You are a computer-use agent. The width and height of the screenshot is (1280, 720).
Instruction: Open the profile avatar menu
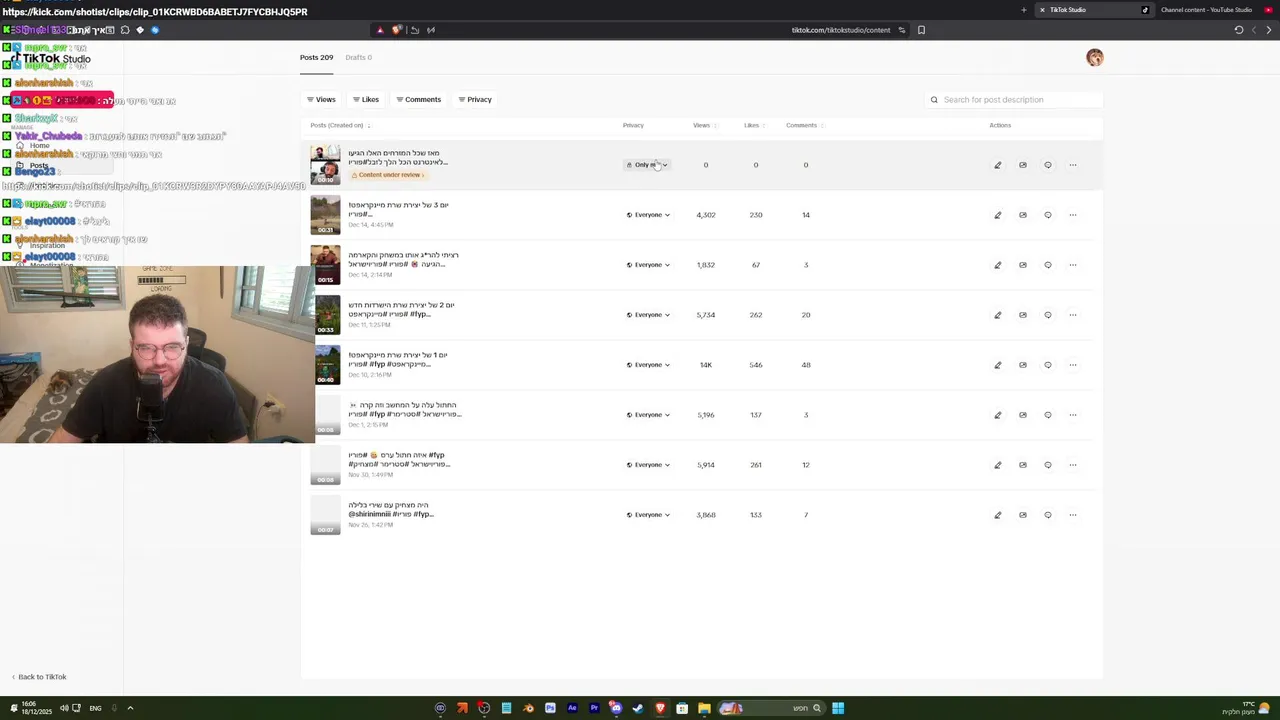pos(1095,58)
